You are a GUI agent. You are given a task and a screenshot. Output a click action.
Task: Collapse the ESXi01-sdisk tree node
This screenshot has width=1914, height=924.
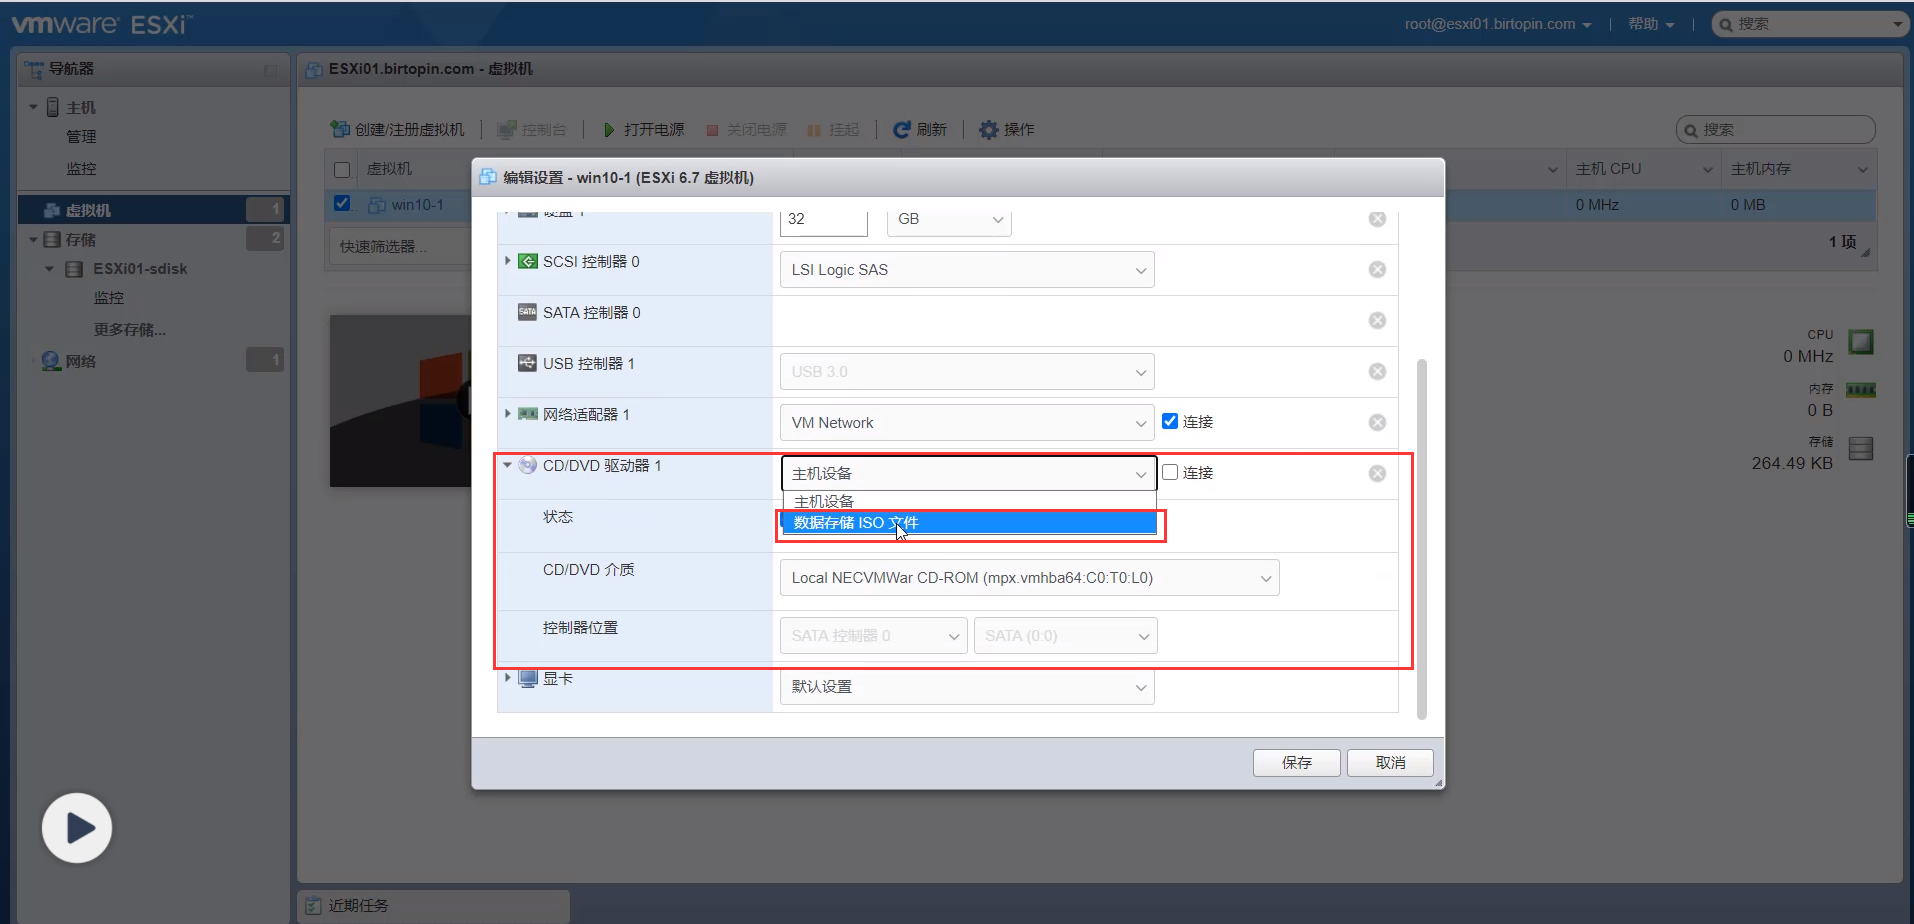coord(49,268)
